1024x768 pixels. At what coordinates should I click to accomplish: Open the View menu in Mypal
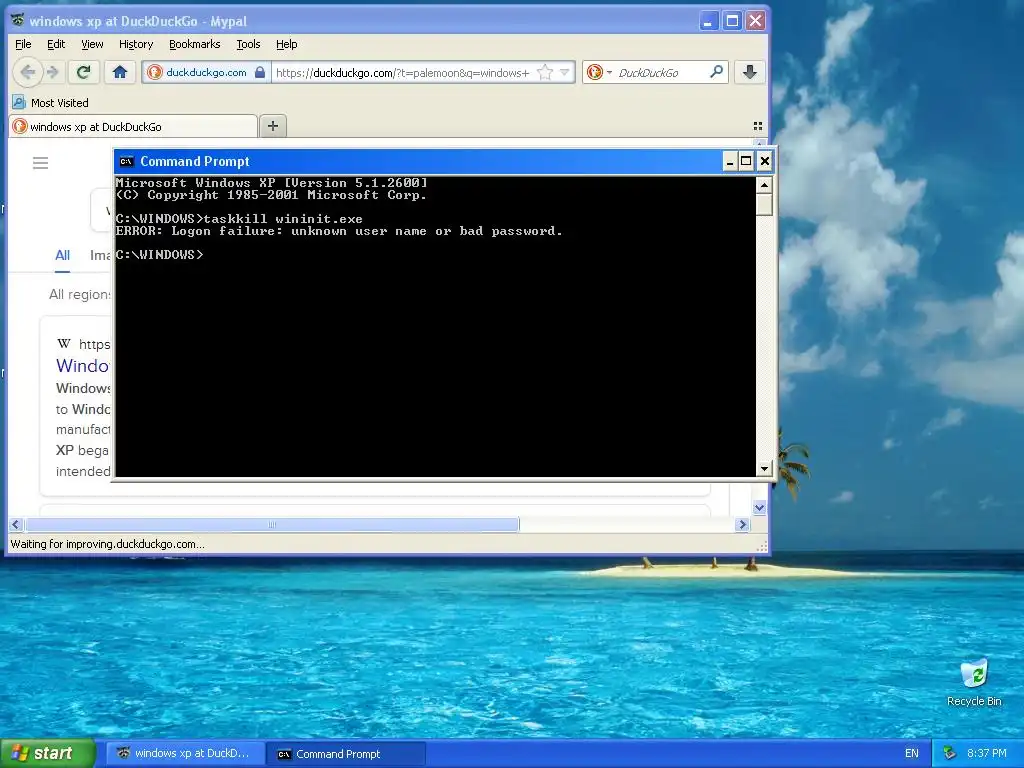(92, 44)
